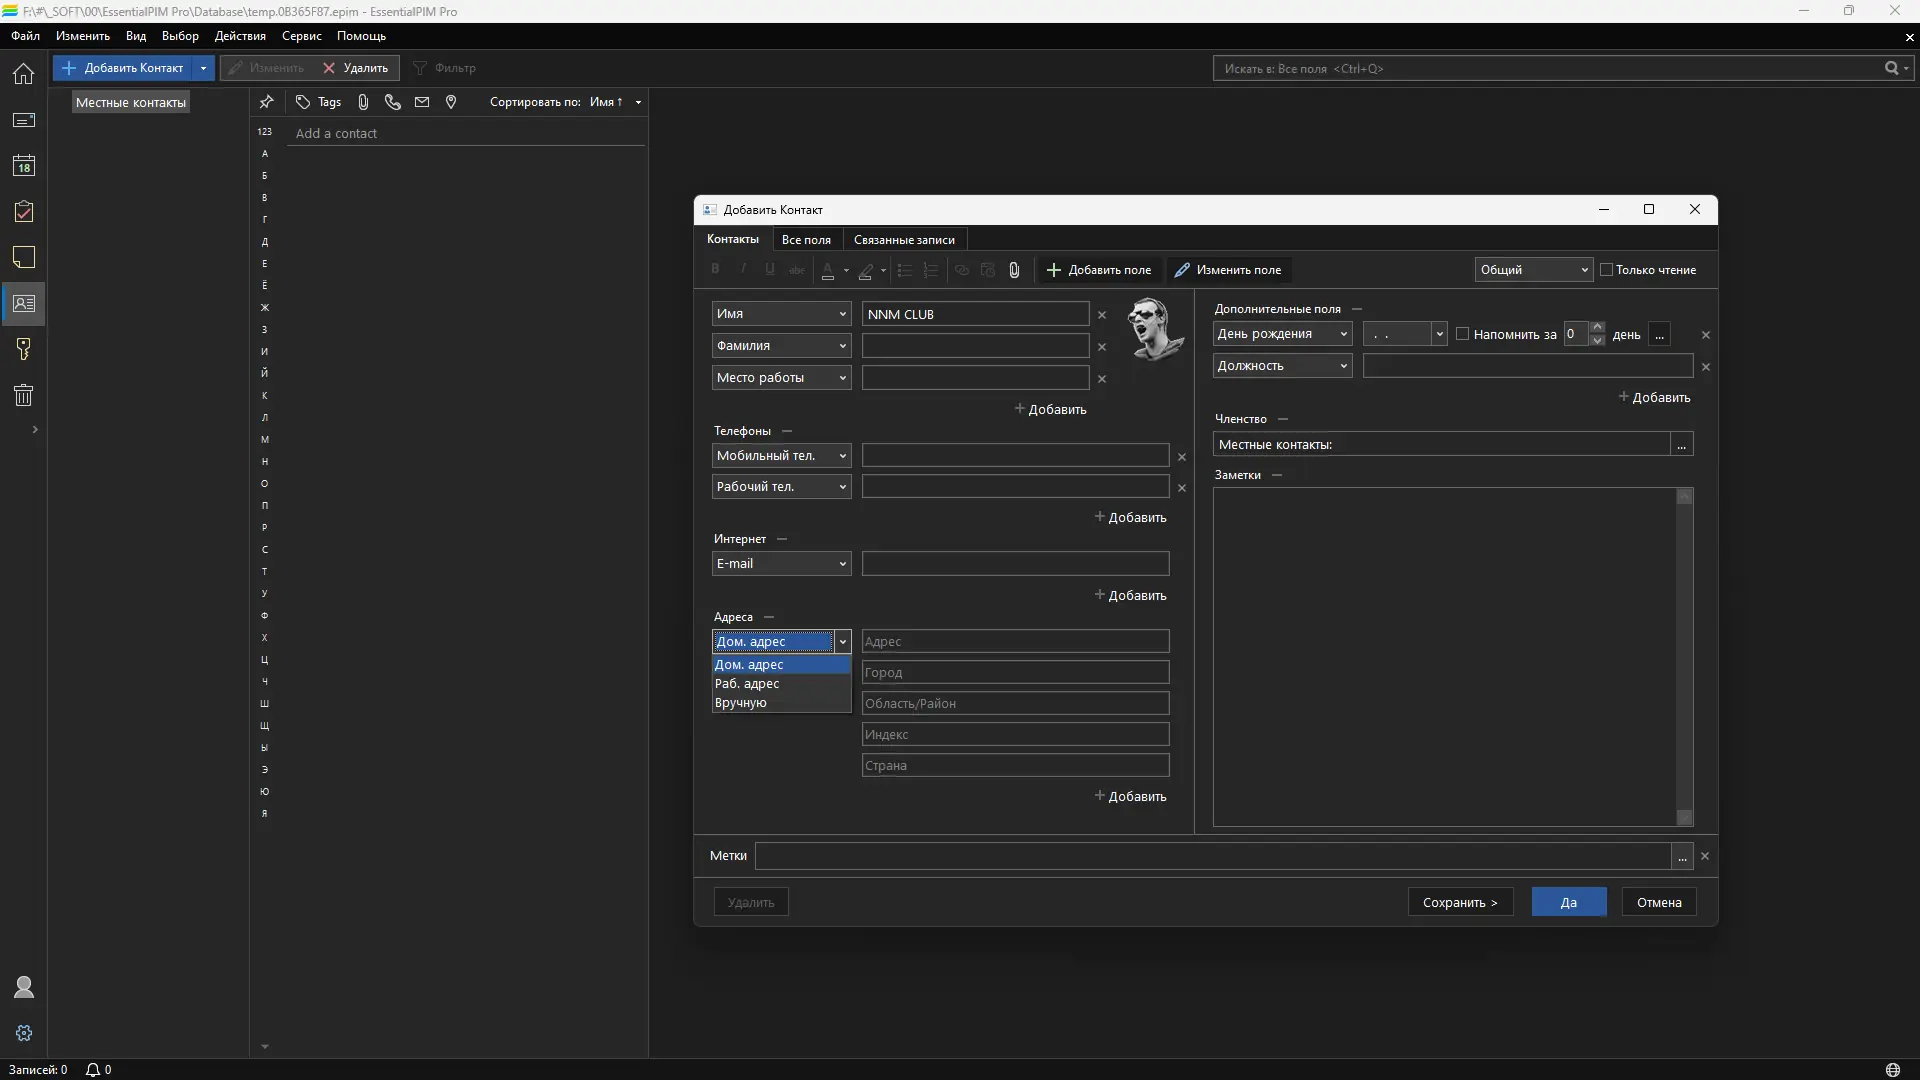Screen dimensions: 1920x1080
Task: Click the E-mail input field
Action: coord(1015,564)
